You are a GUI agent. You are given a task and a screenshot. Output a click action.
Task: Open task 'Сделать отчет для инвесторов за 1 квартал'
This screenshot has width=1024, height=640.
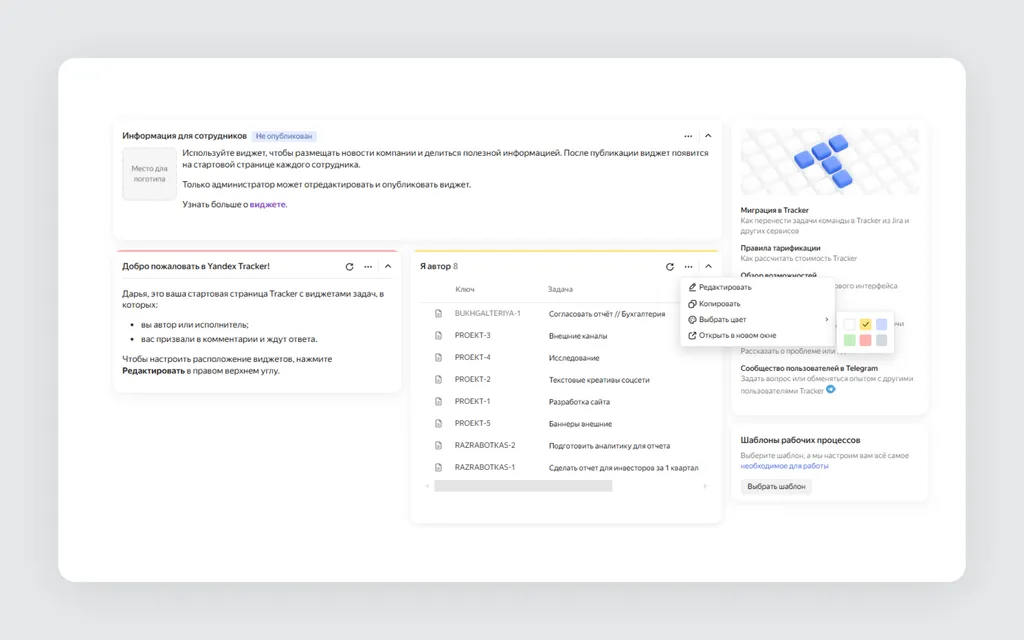coord(624,468)
